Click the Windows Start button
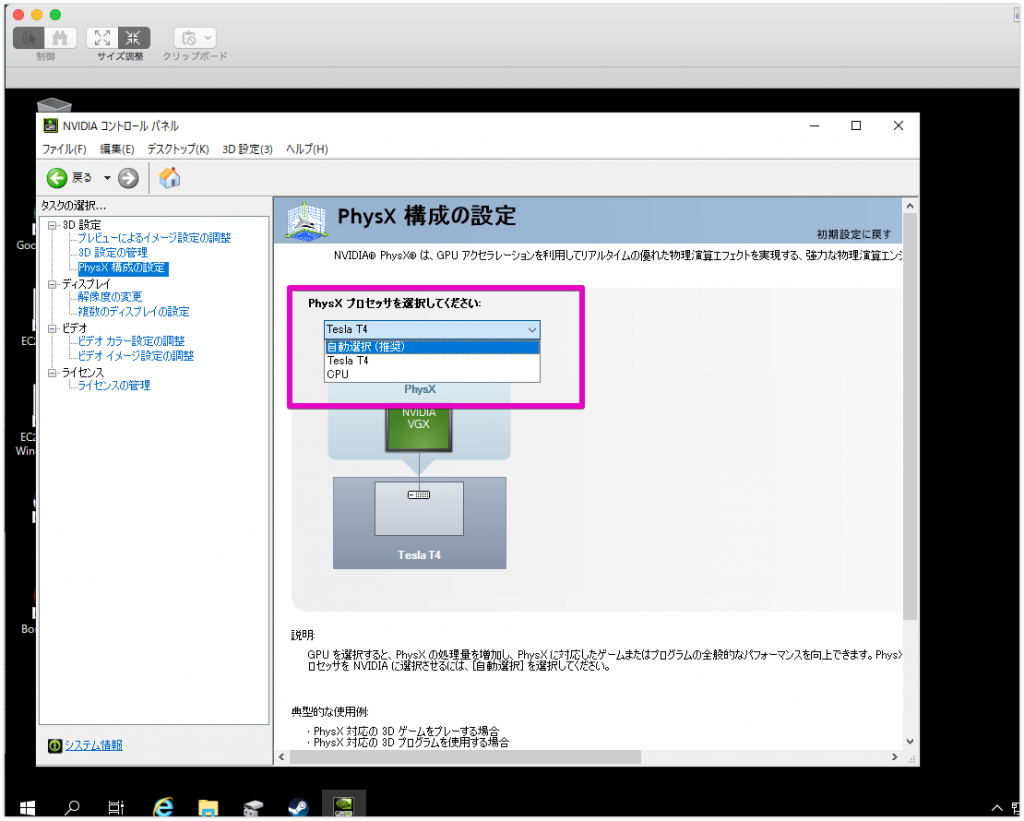Image resolution: width=1024 pixels, height=821 pixels. 27,806
